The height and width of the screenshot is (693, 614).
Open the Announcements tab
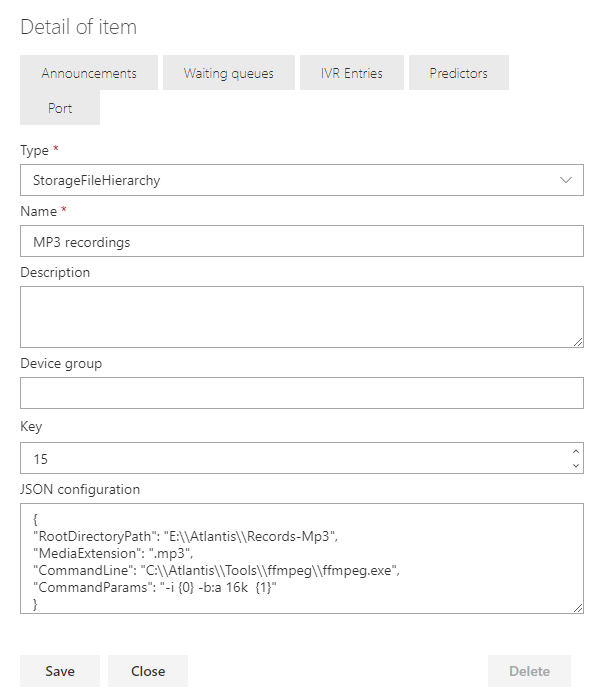89,73
